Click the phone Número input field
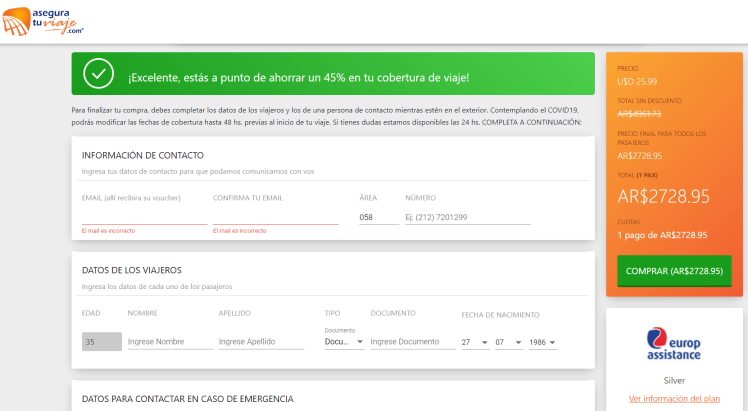Image resolution: width=748 pixels, height=411 pixels. 465,217
